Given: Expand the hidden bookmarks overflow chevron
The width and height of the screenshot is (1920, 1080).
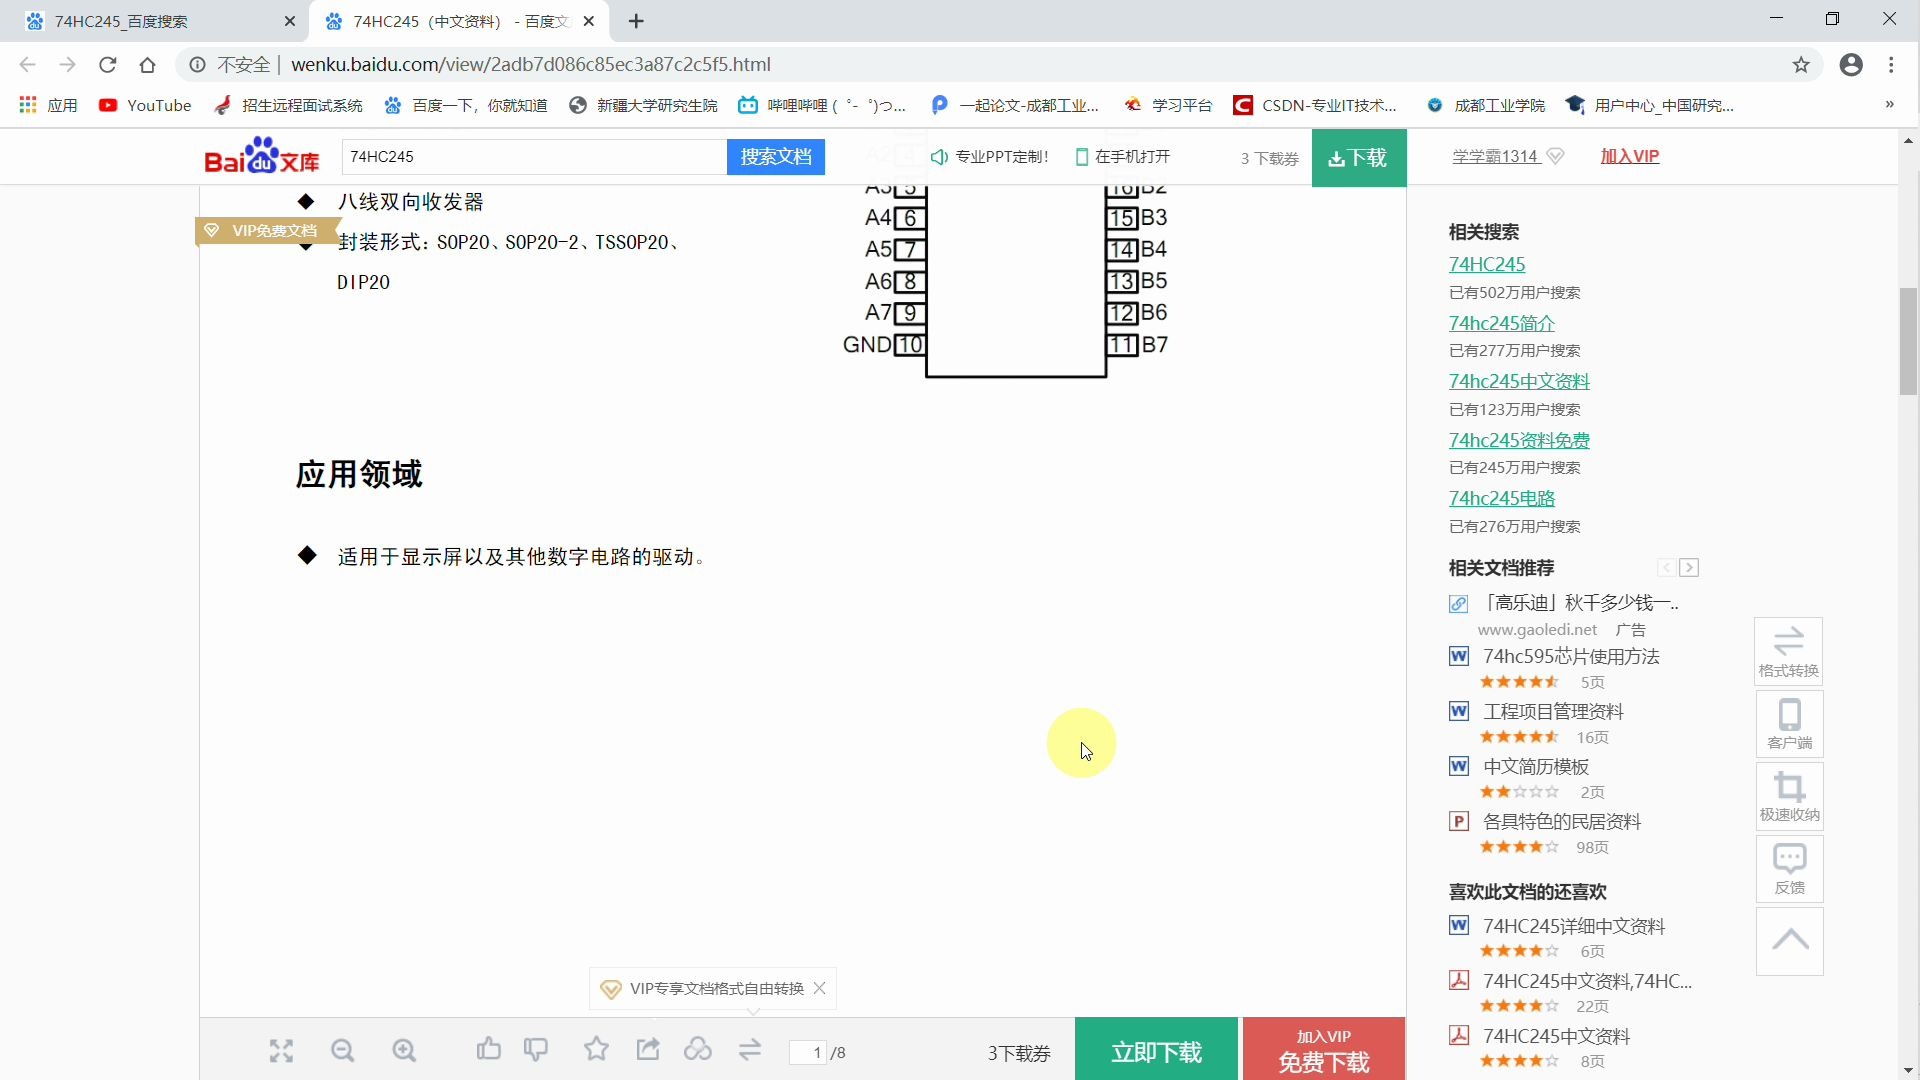Looking at the screenshot, I should click(1889, 104).
